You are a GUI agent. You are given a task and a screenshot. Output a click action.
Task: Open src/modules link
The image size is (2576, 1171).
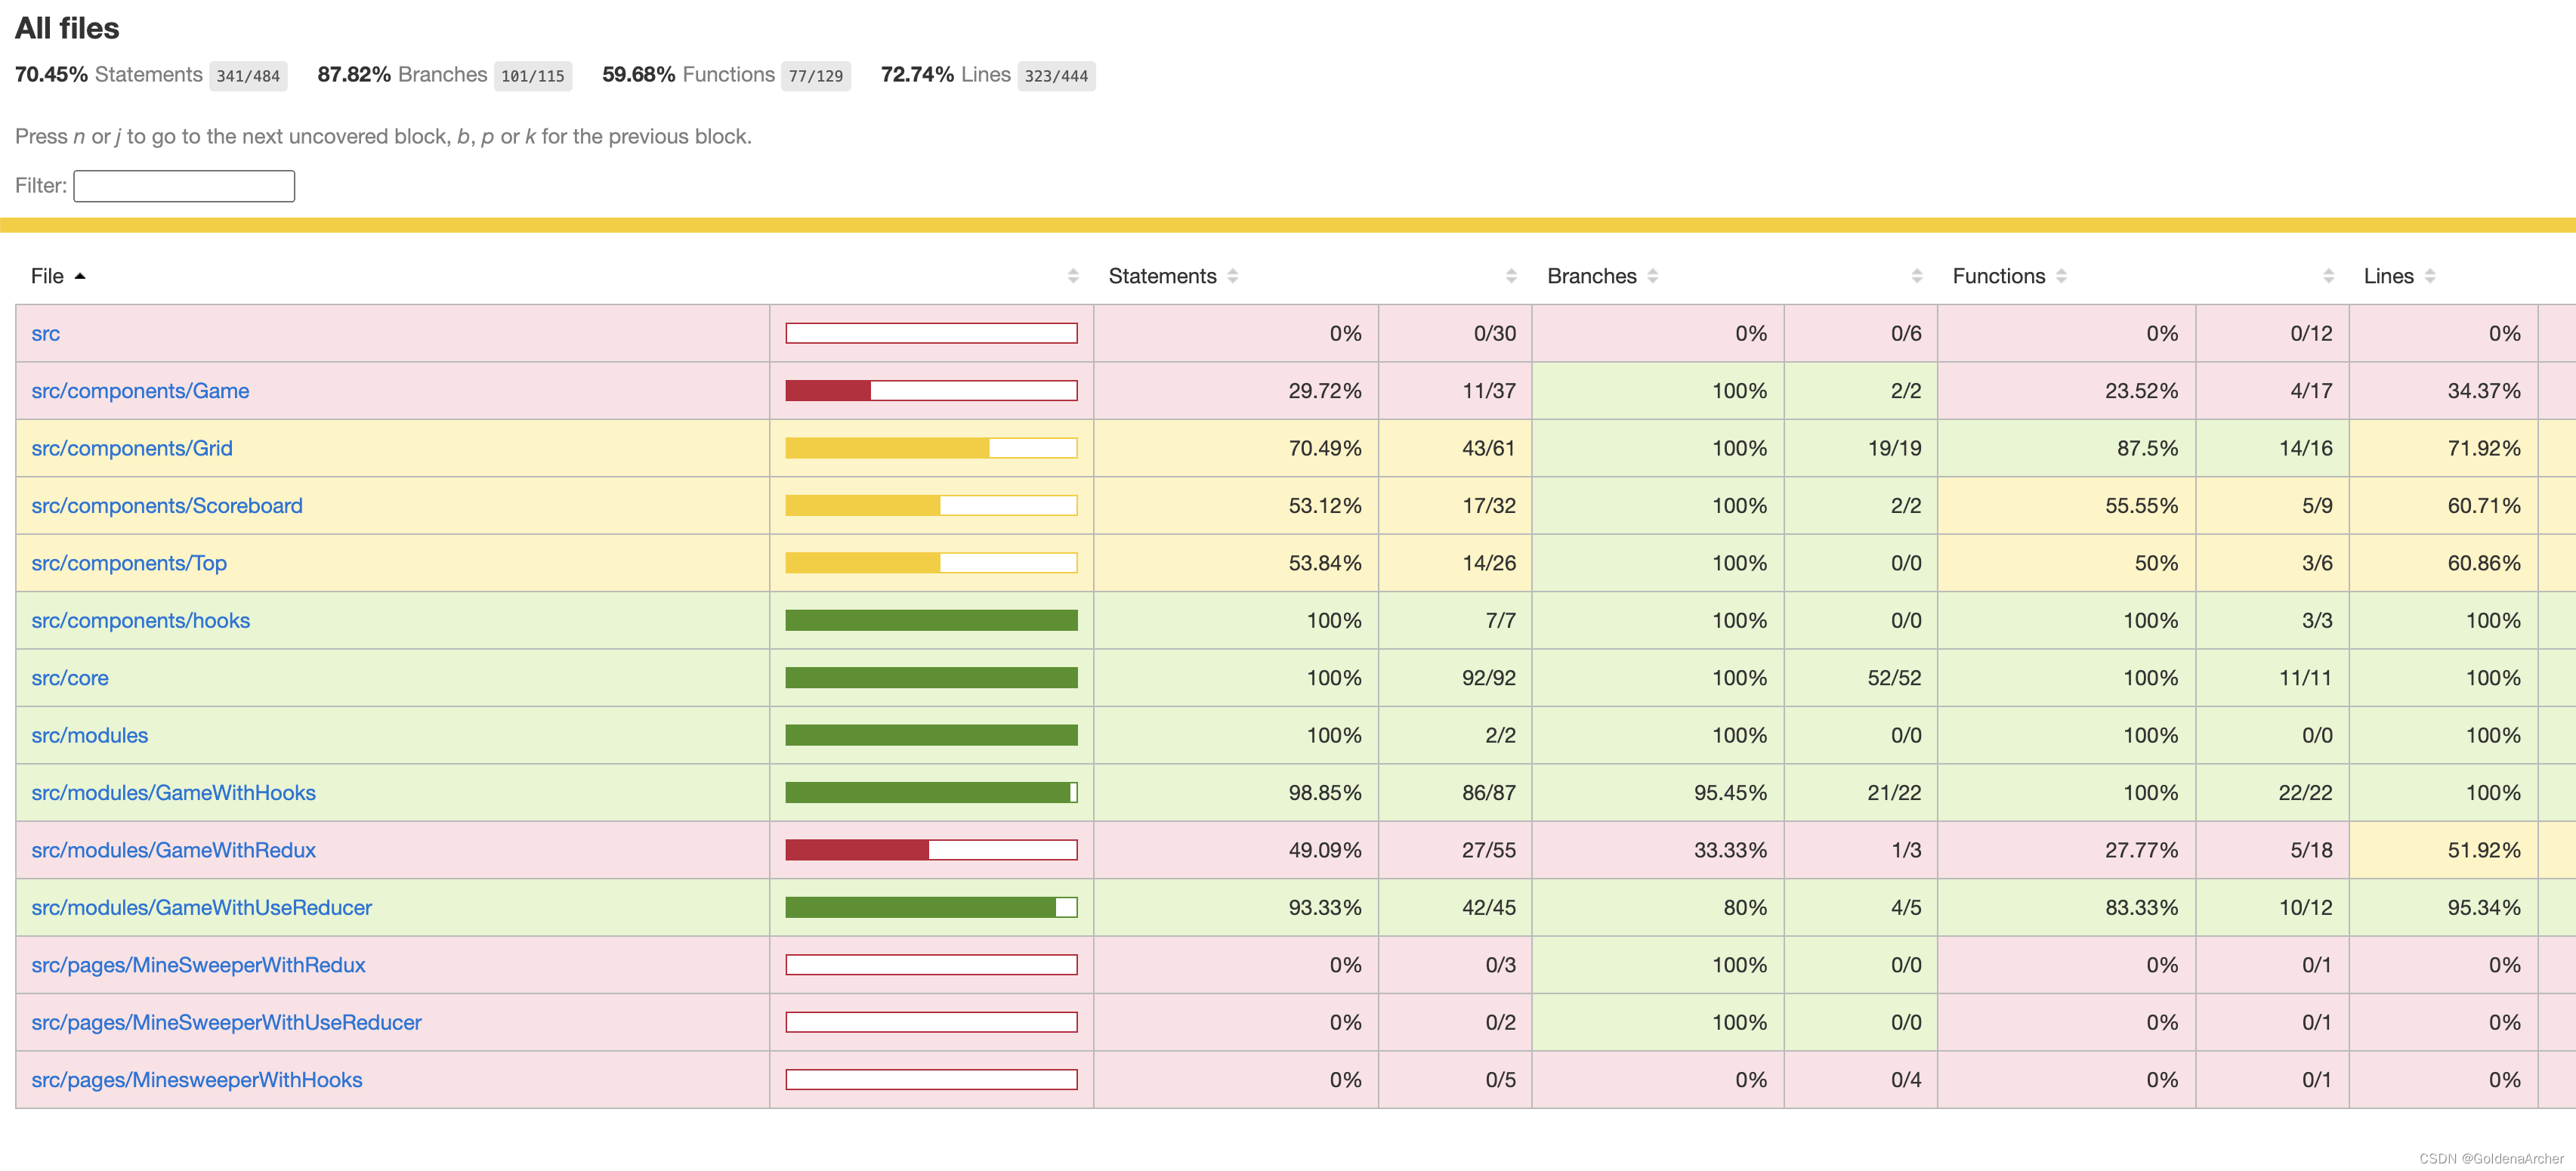[90, 735]
